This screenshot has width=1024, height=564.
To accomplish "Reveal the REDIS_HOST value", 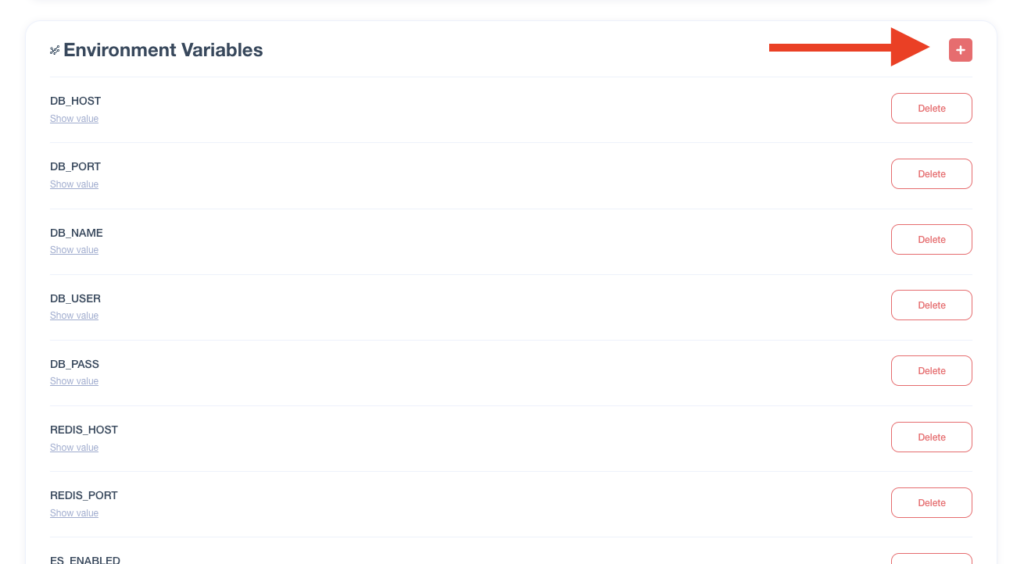I will [74, 447].
